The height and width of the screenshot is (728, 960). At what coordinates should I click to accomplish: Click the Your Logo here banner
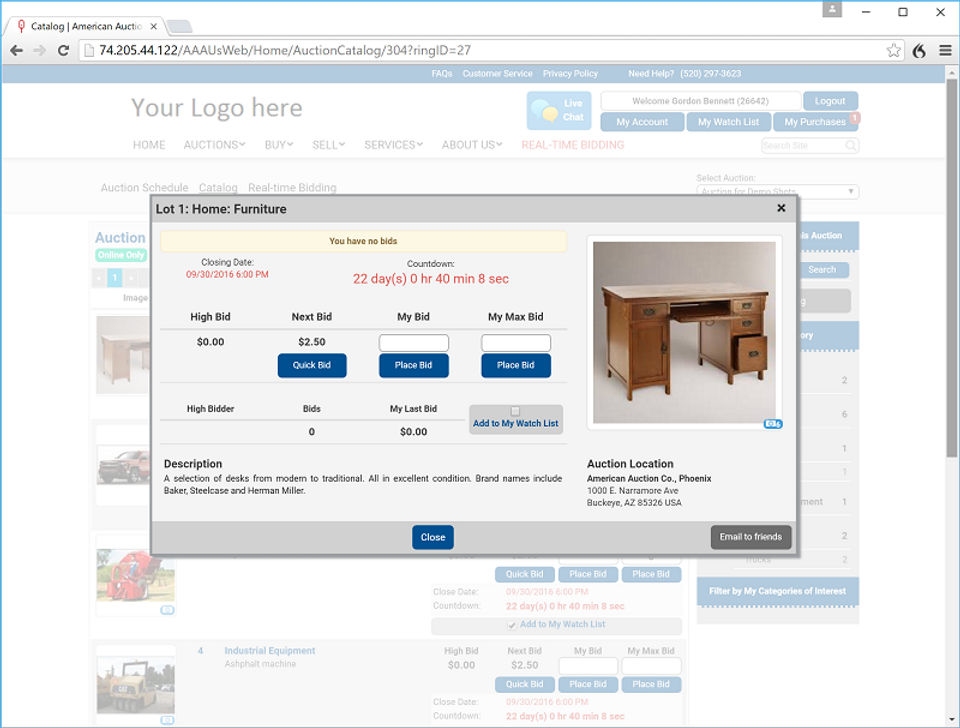216,108
